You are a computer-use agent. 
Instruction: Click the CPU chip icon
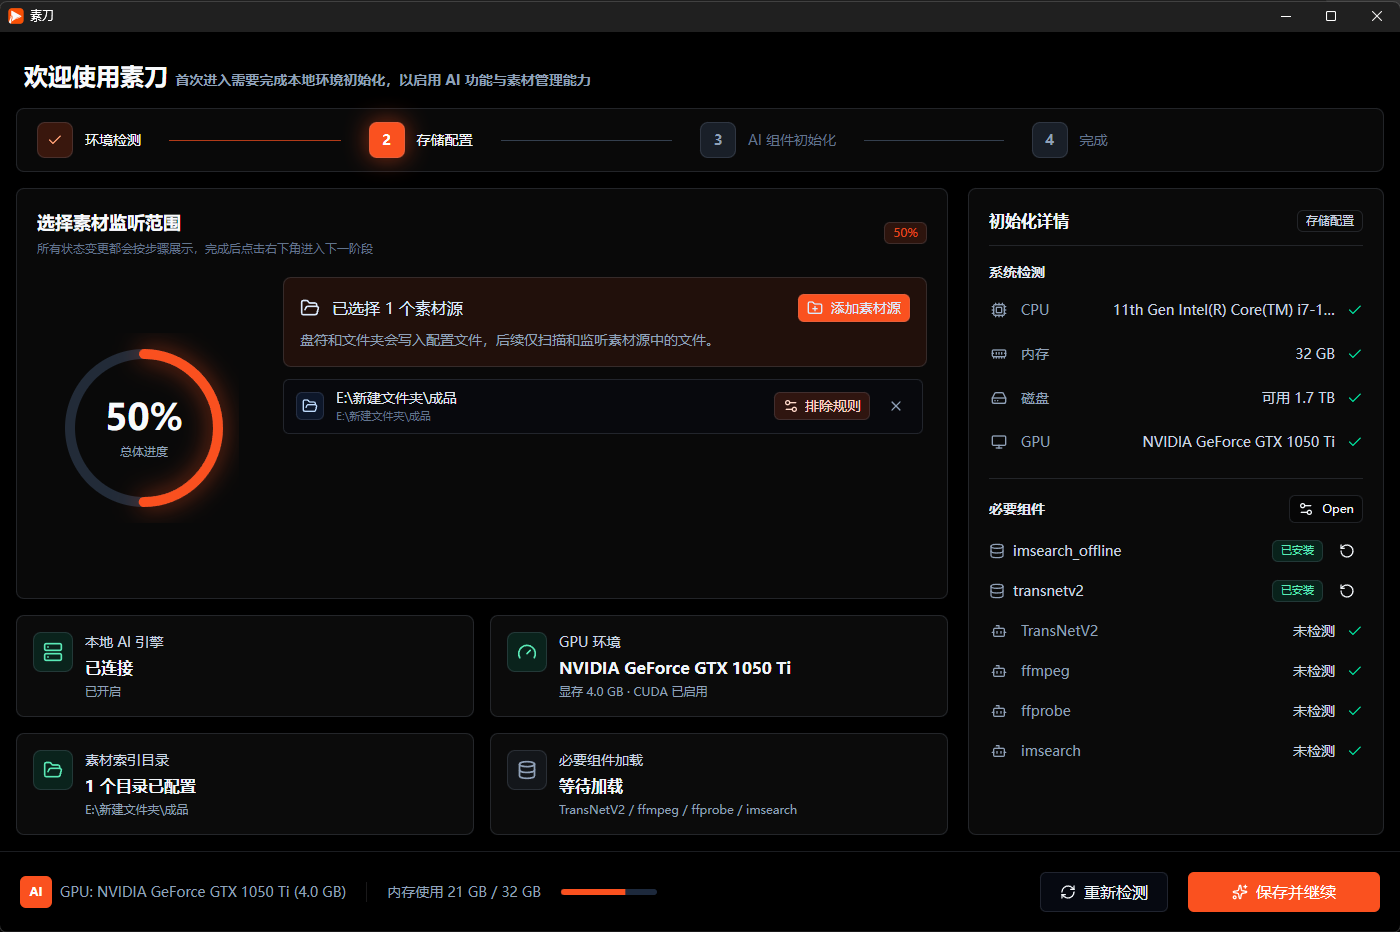coord(999,310)
